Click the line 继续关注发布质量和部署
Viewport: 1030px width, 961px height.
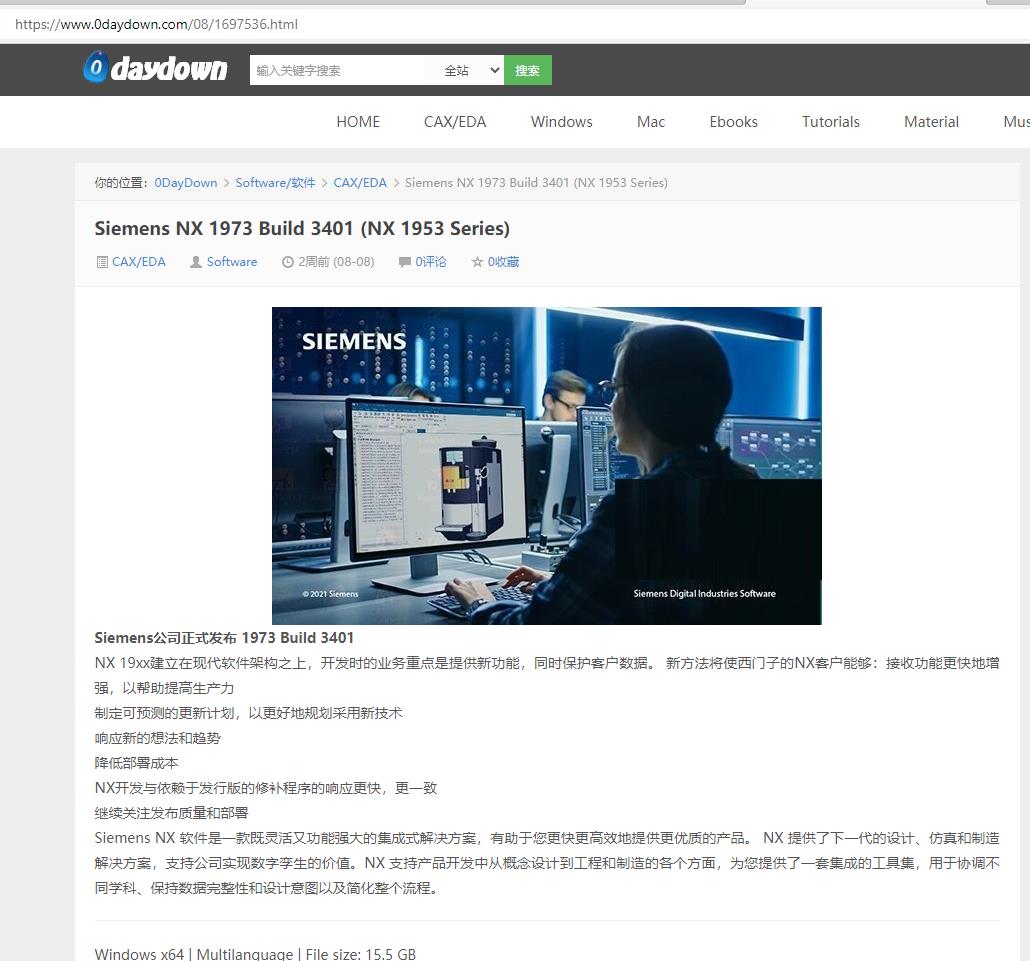[171, 813]
